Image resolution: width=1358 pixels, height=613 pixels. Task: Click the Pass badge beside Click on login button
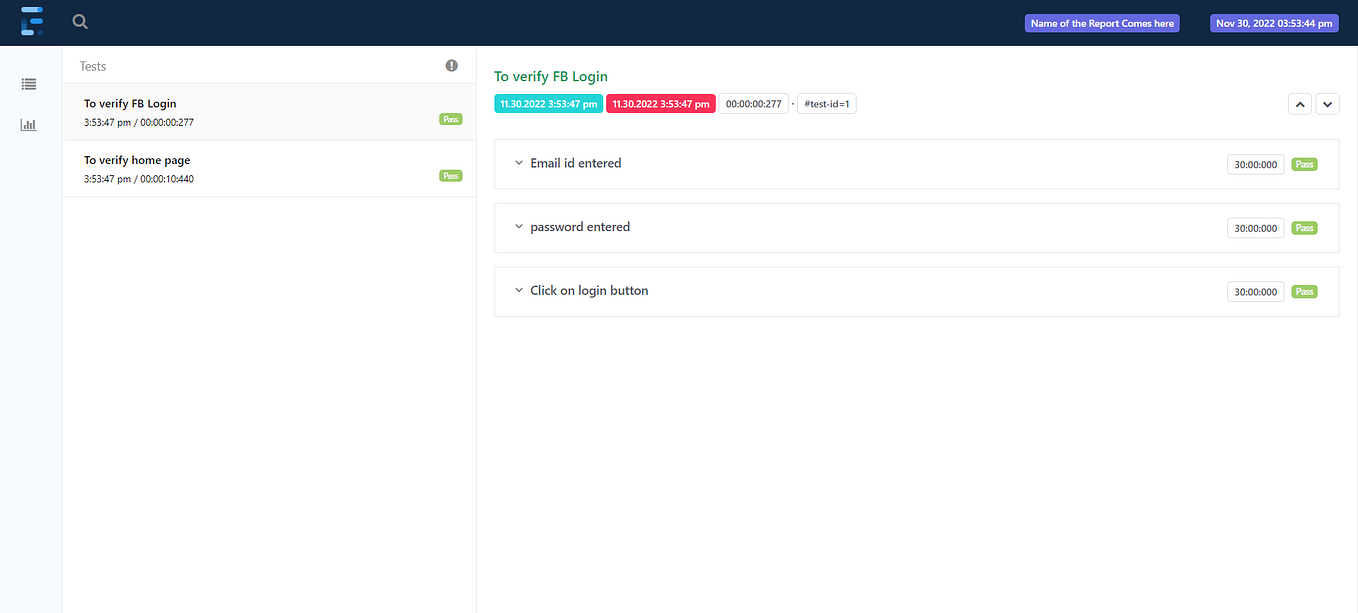[1304, 291]
